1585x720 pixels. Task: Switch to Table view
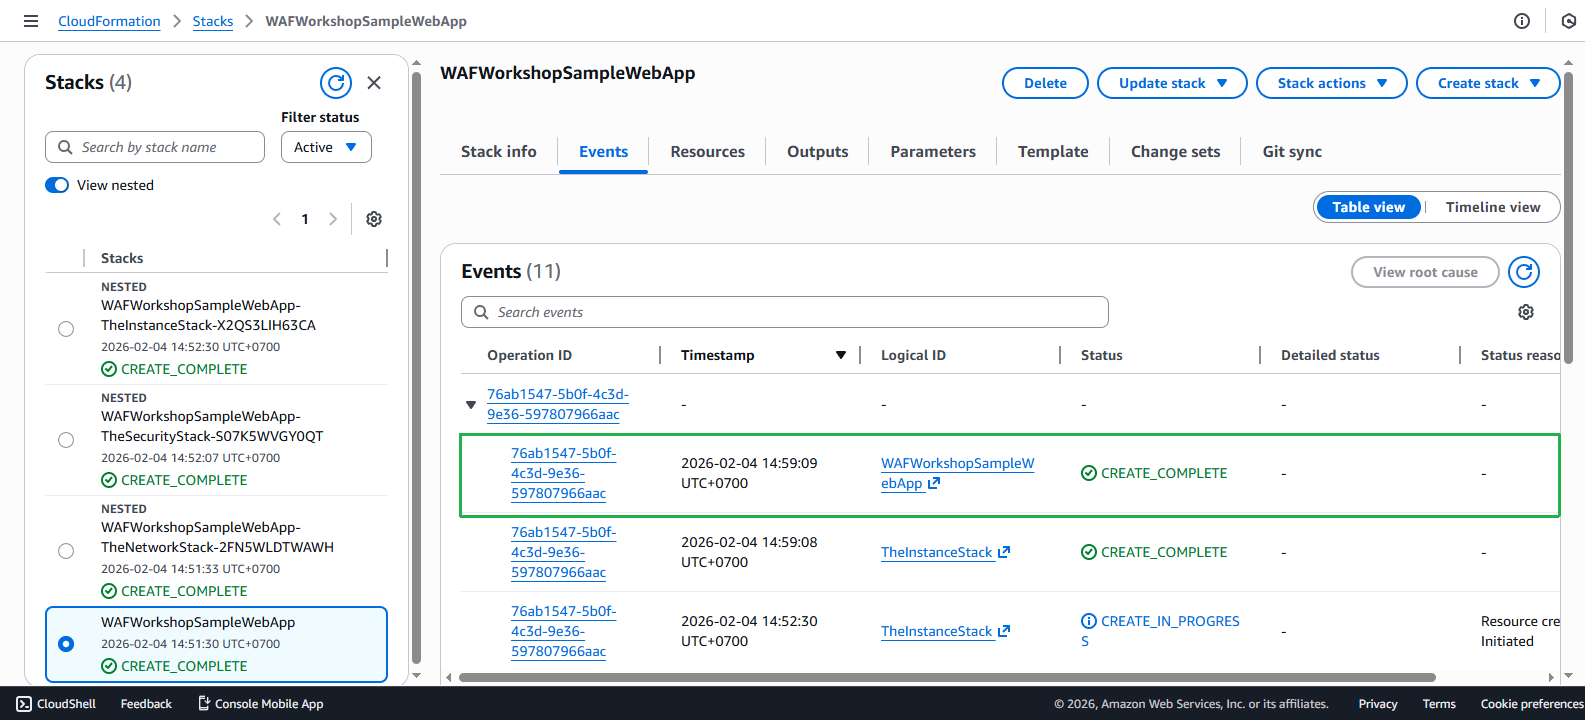[1368, 207]
